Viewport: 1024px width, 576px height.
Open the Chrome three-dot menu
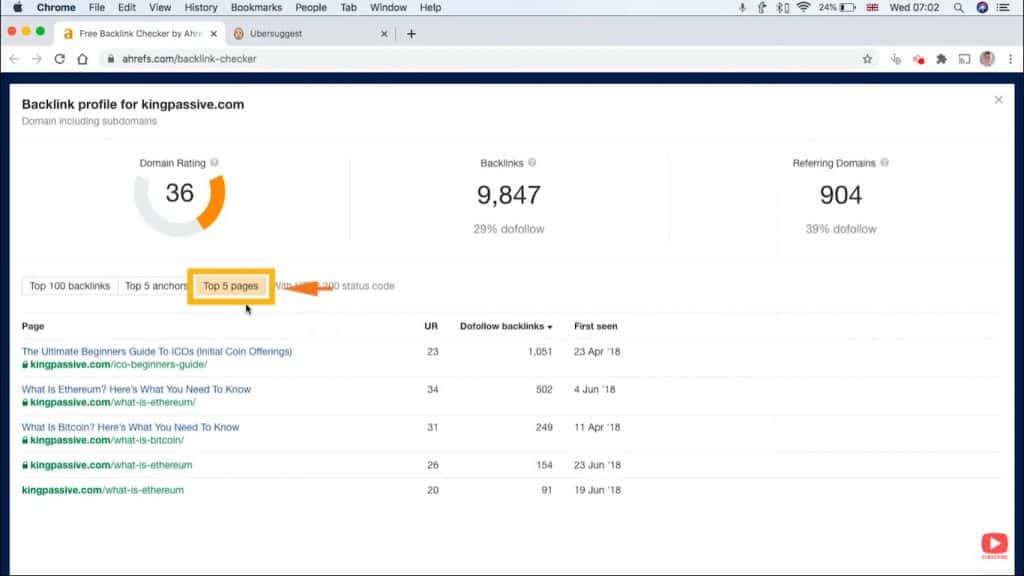(1010, 59)
